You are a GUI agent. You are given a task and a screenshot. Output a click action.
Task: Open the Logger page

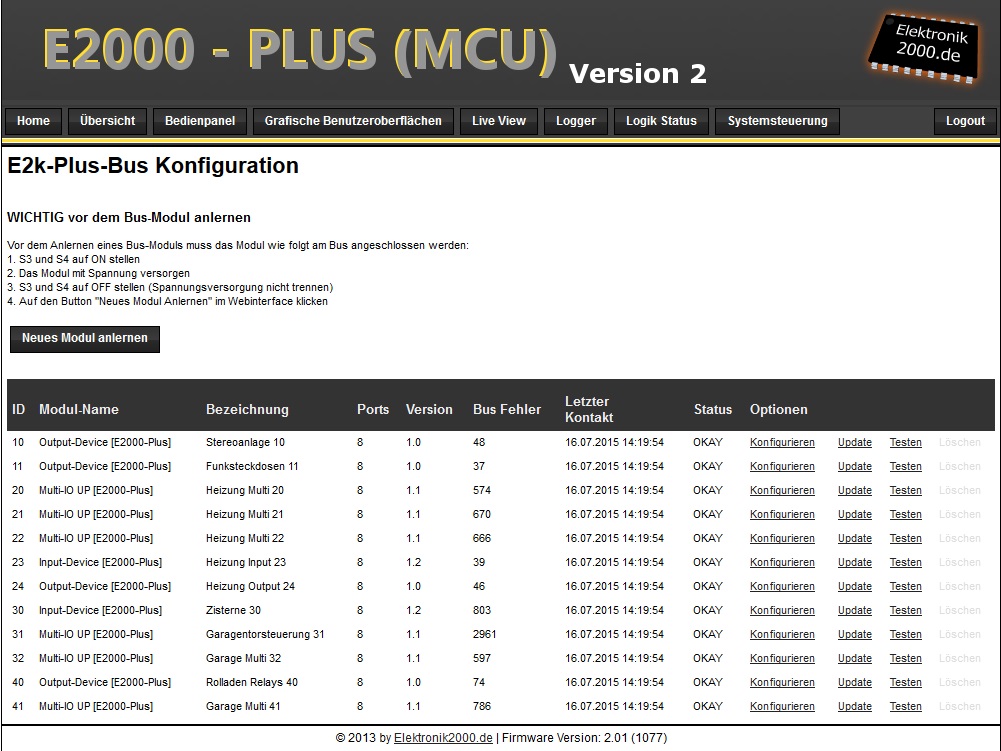576,121
